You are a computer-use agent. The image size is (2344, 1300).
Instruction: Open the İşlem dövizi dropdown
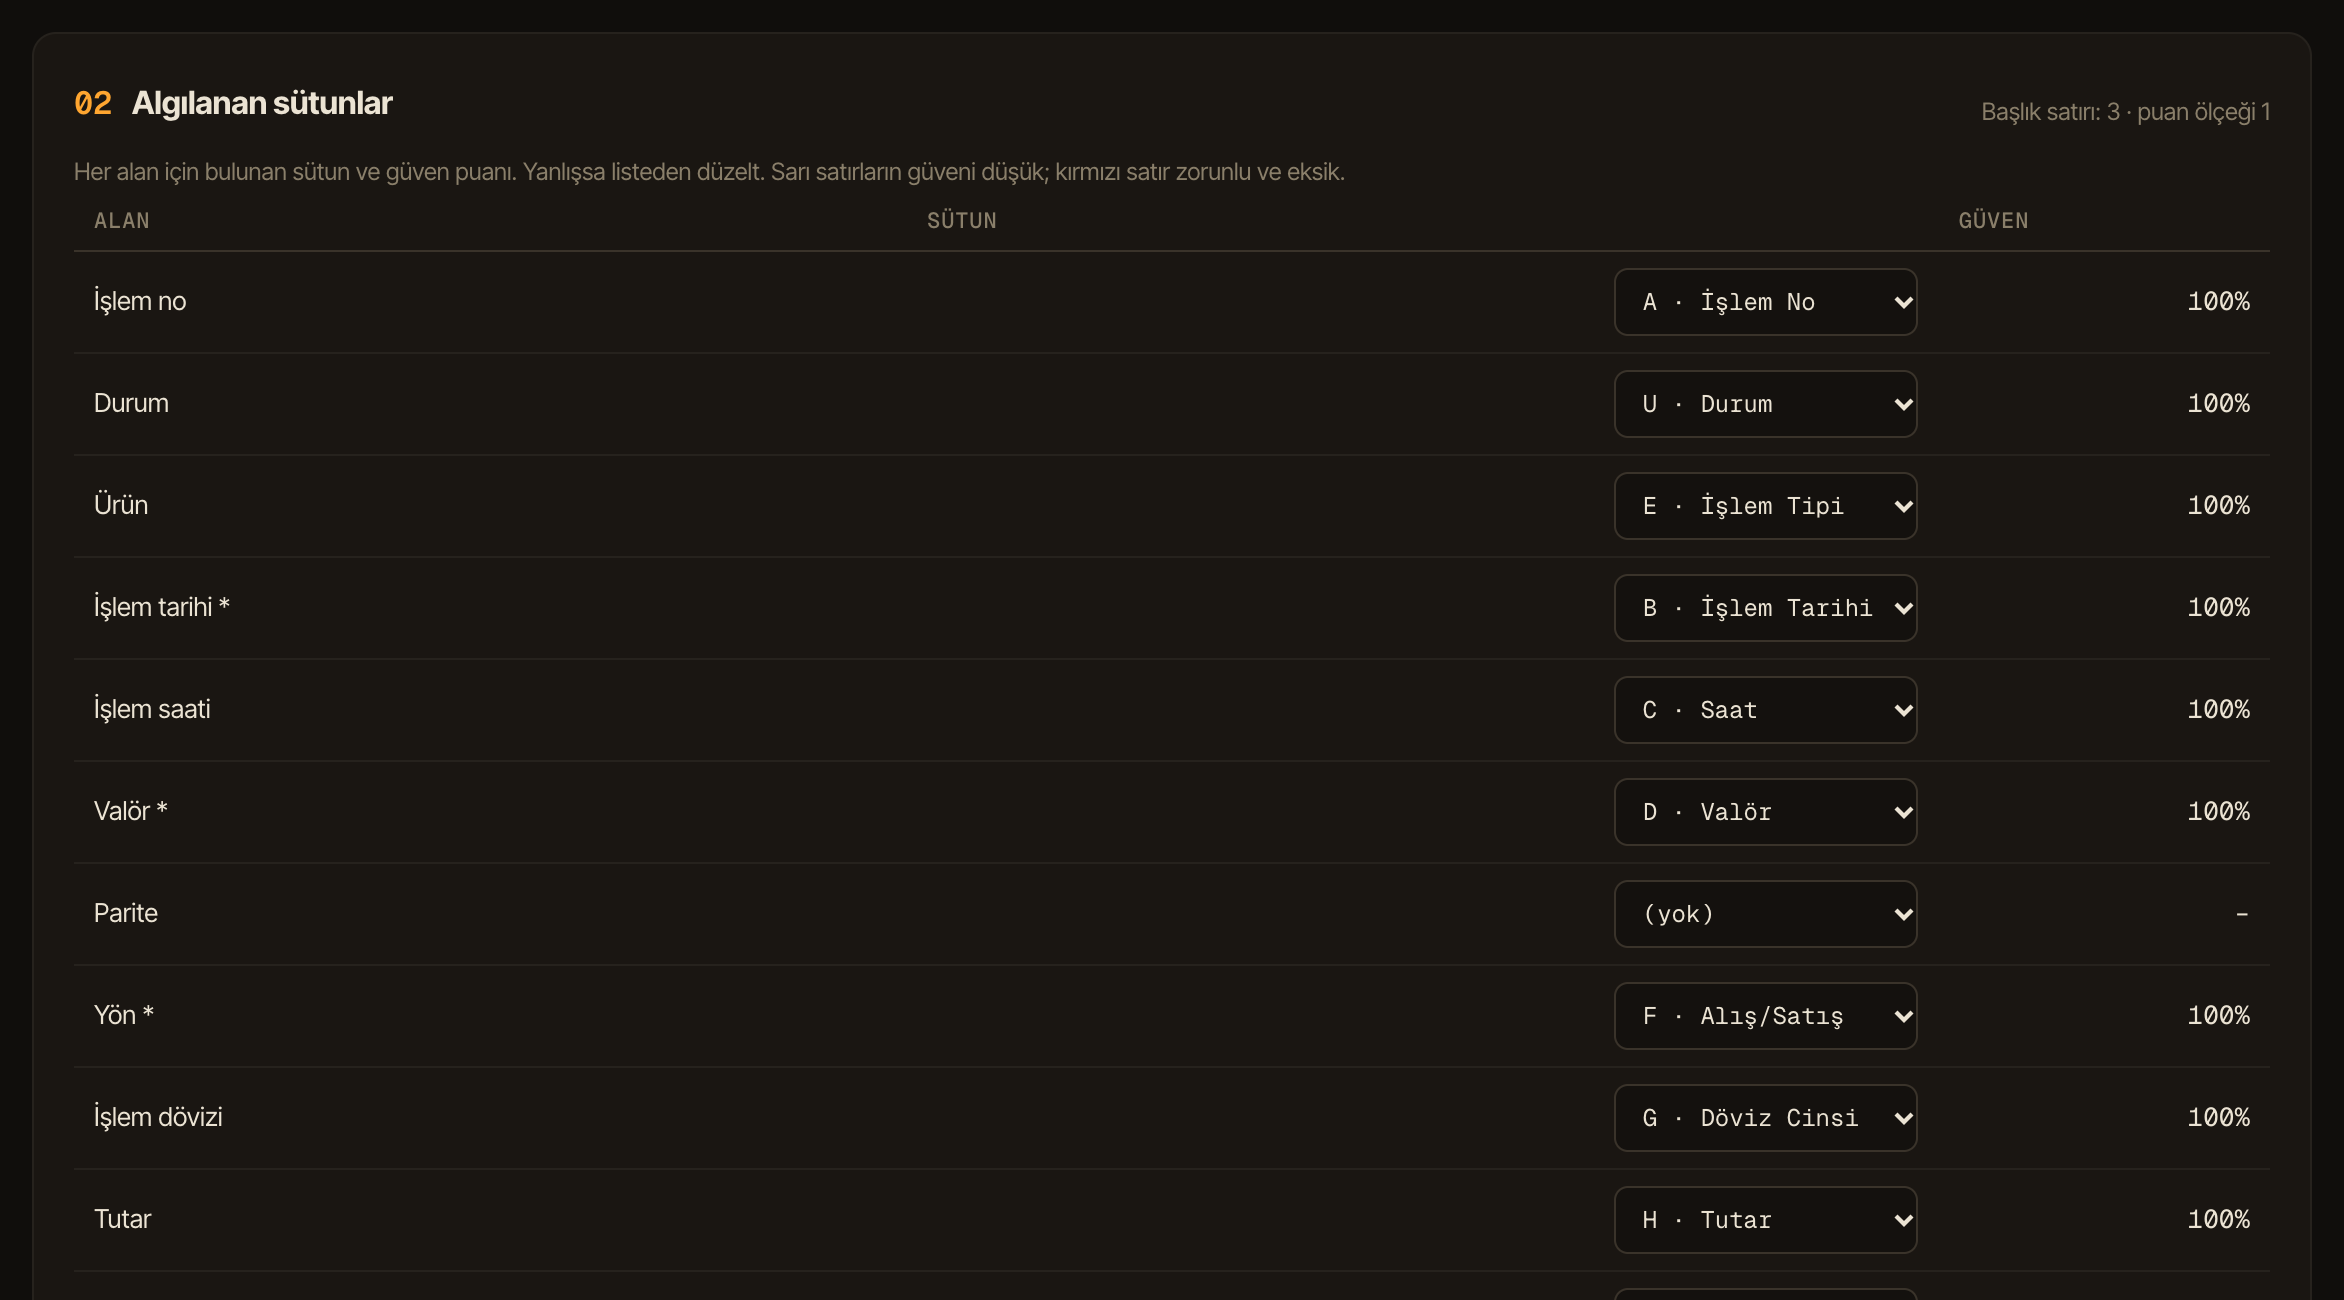point(1765,1118)
